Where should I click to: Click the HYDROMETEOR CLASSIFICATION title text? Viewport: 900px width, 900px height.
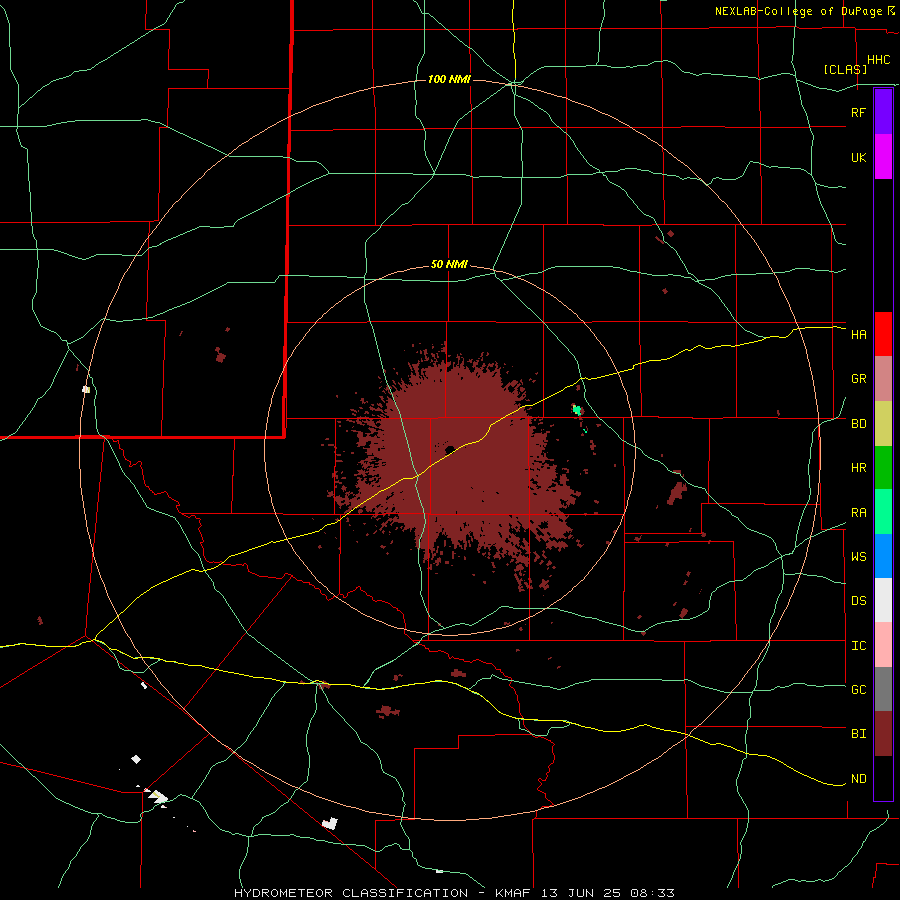[351, 893]
